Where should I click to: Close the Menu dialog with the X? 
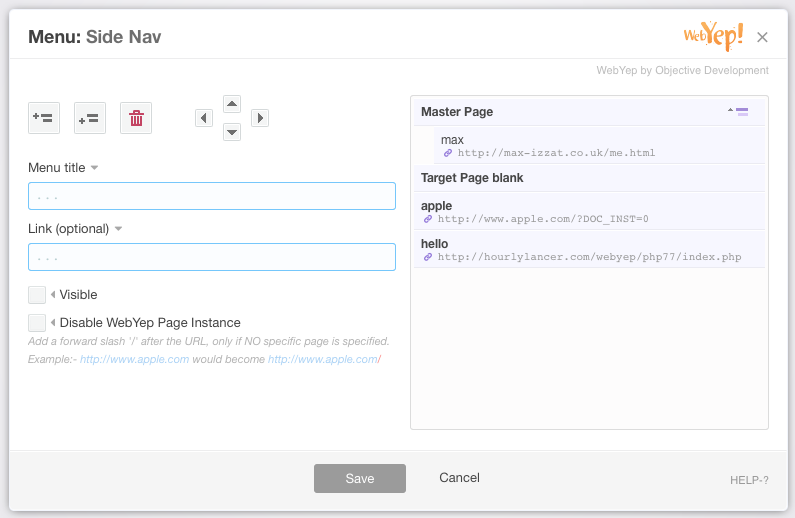click(x=762, y=37)
